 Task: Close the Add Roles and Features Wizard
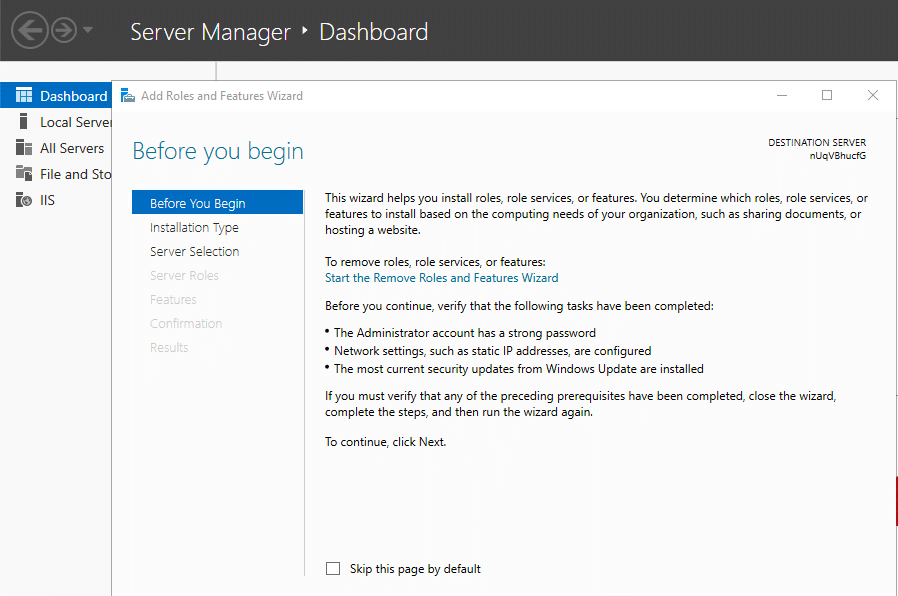click(873, 95)
